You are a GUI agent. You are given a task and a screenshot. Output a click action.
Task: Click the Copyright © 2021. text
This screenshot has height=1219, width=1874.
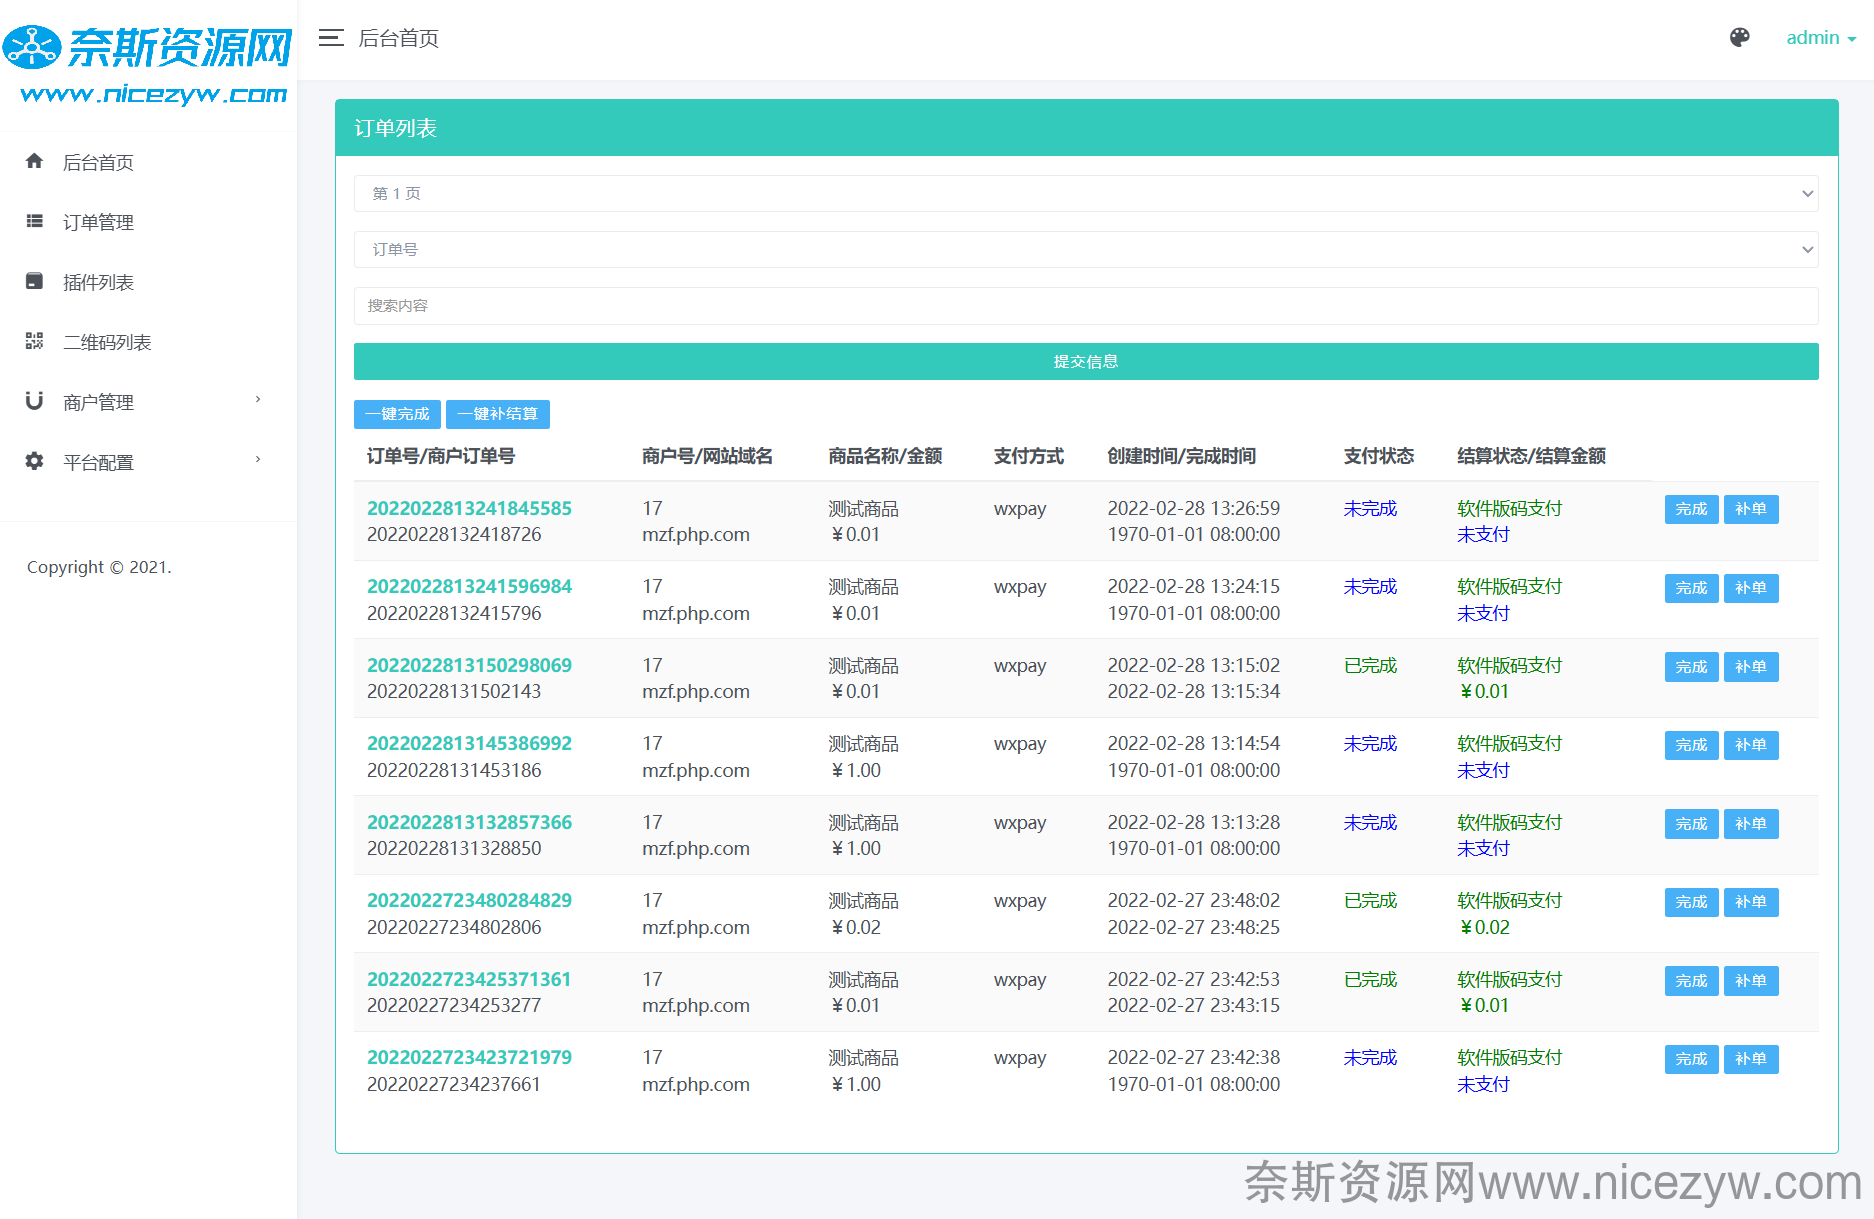point(99,567)
